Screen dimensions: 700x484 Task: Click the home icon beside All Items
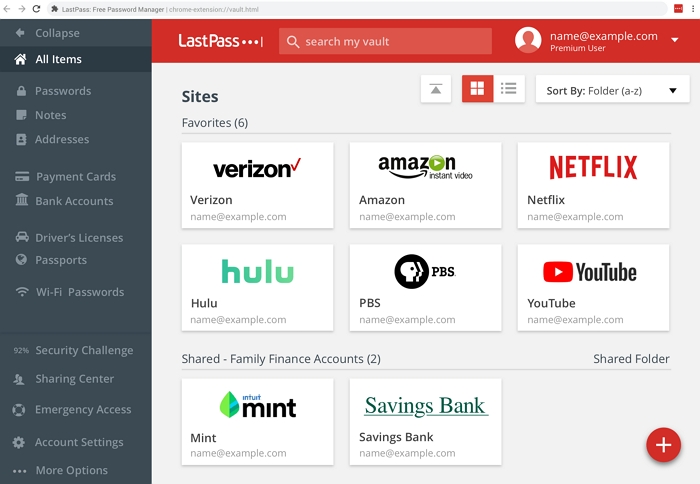pyautogui.click(x=20, y=59)
